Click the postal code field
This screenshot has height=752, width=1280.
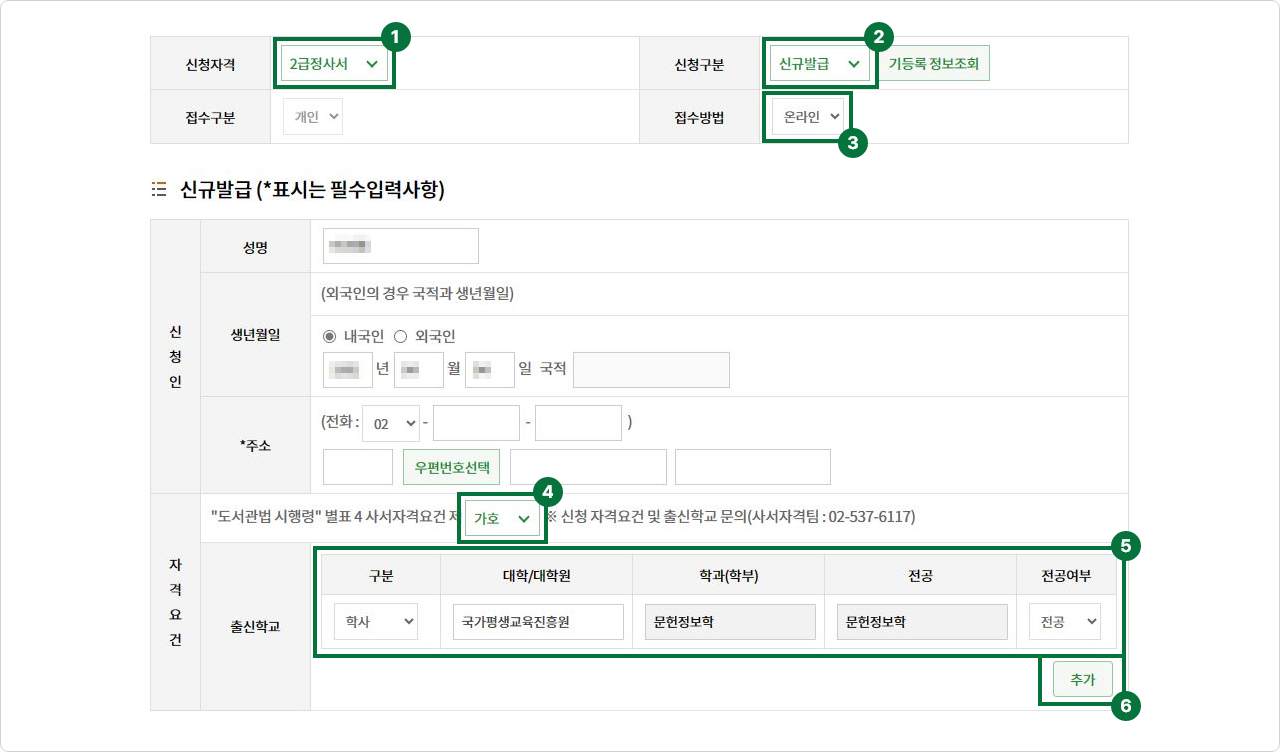[x=358, y=467]
